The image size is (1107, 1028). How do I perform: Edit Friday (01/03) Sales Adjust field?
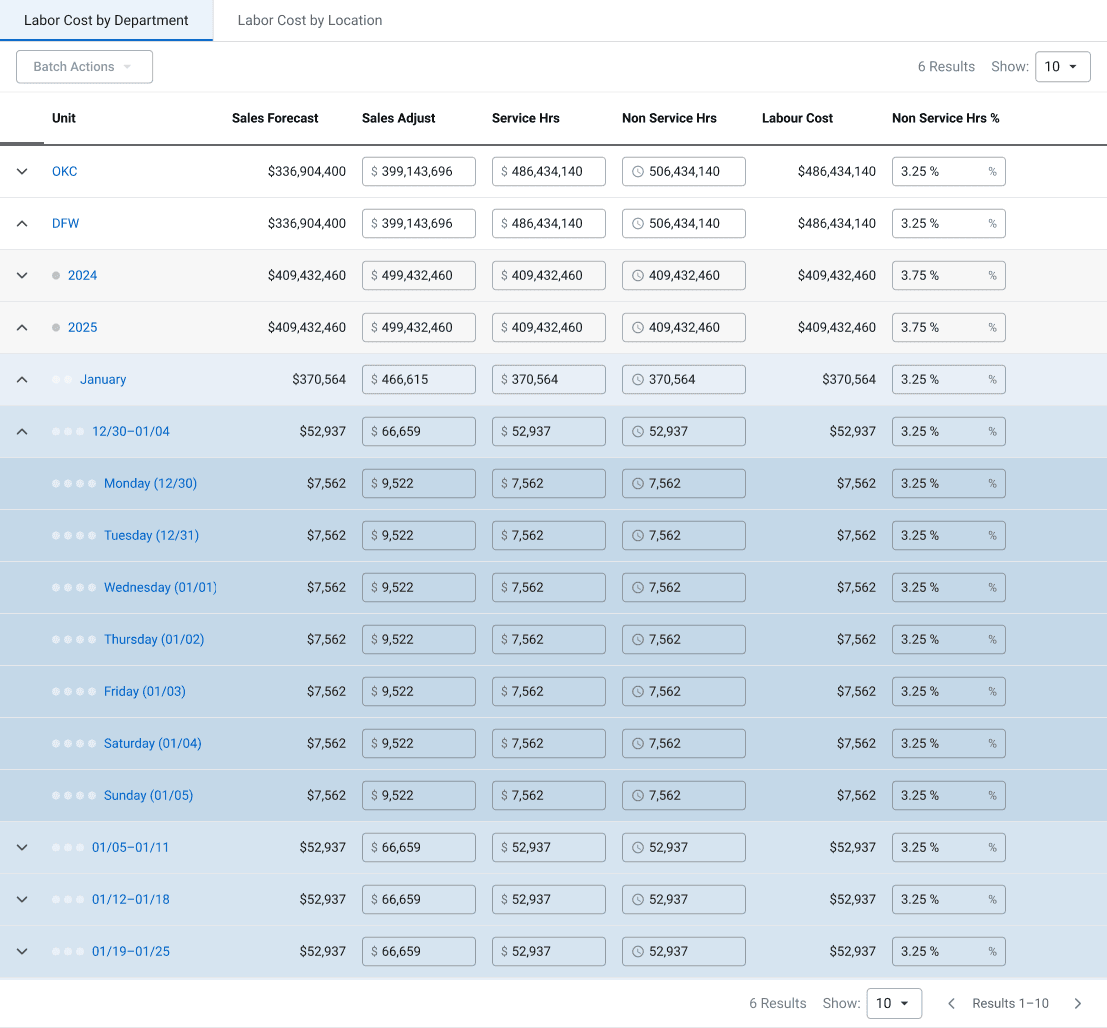(x=419, y=692)
